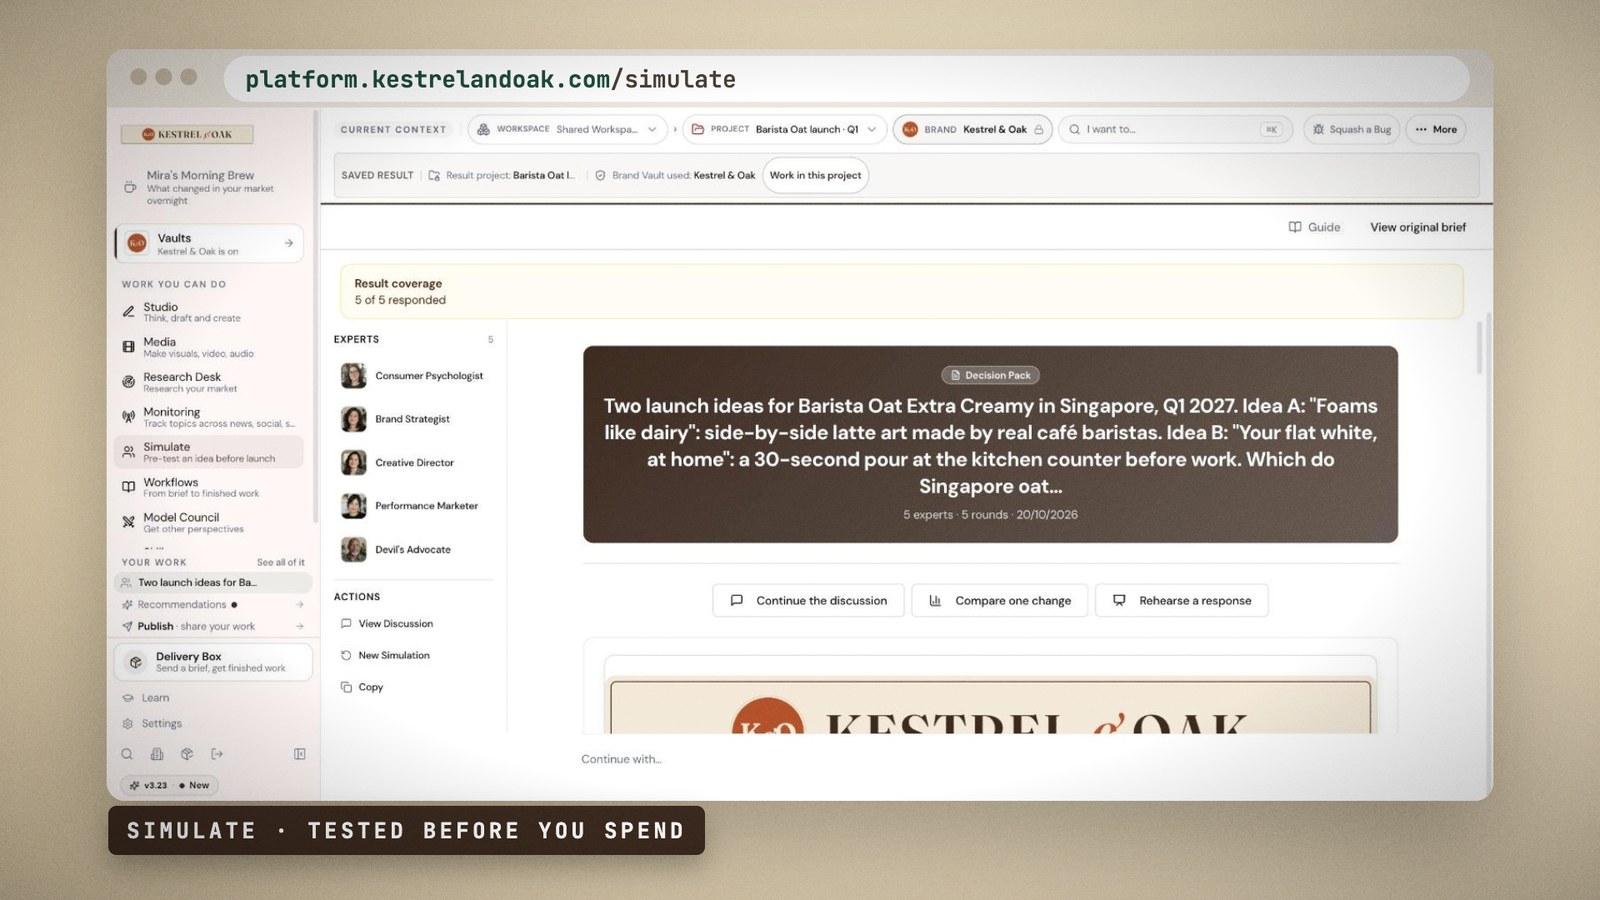Click the Research Desk globe icon

click(x=128, y=382)
